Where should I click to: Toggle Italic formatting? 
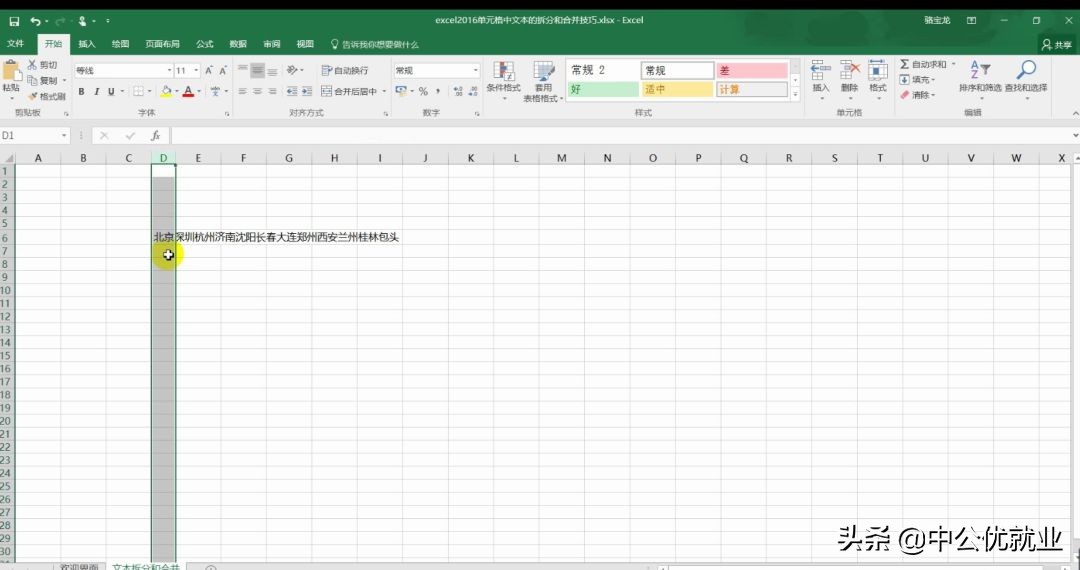pyautogui.click(x=96, y=92)
